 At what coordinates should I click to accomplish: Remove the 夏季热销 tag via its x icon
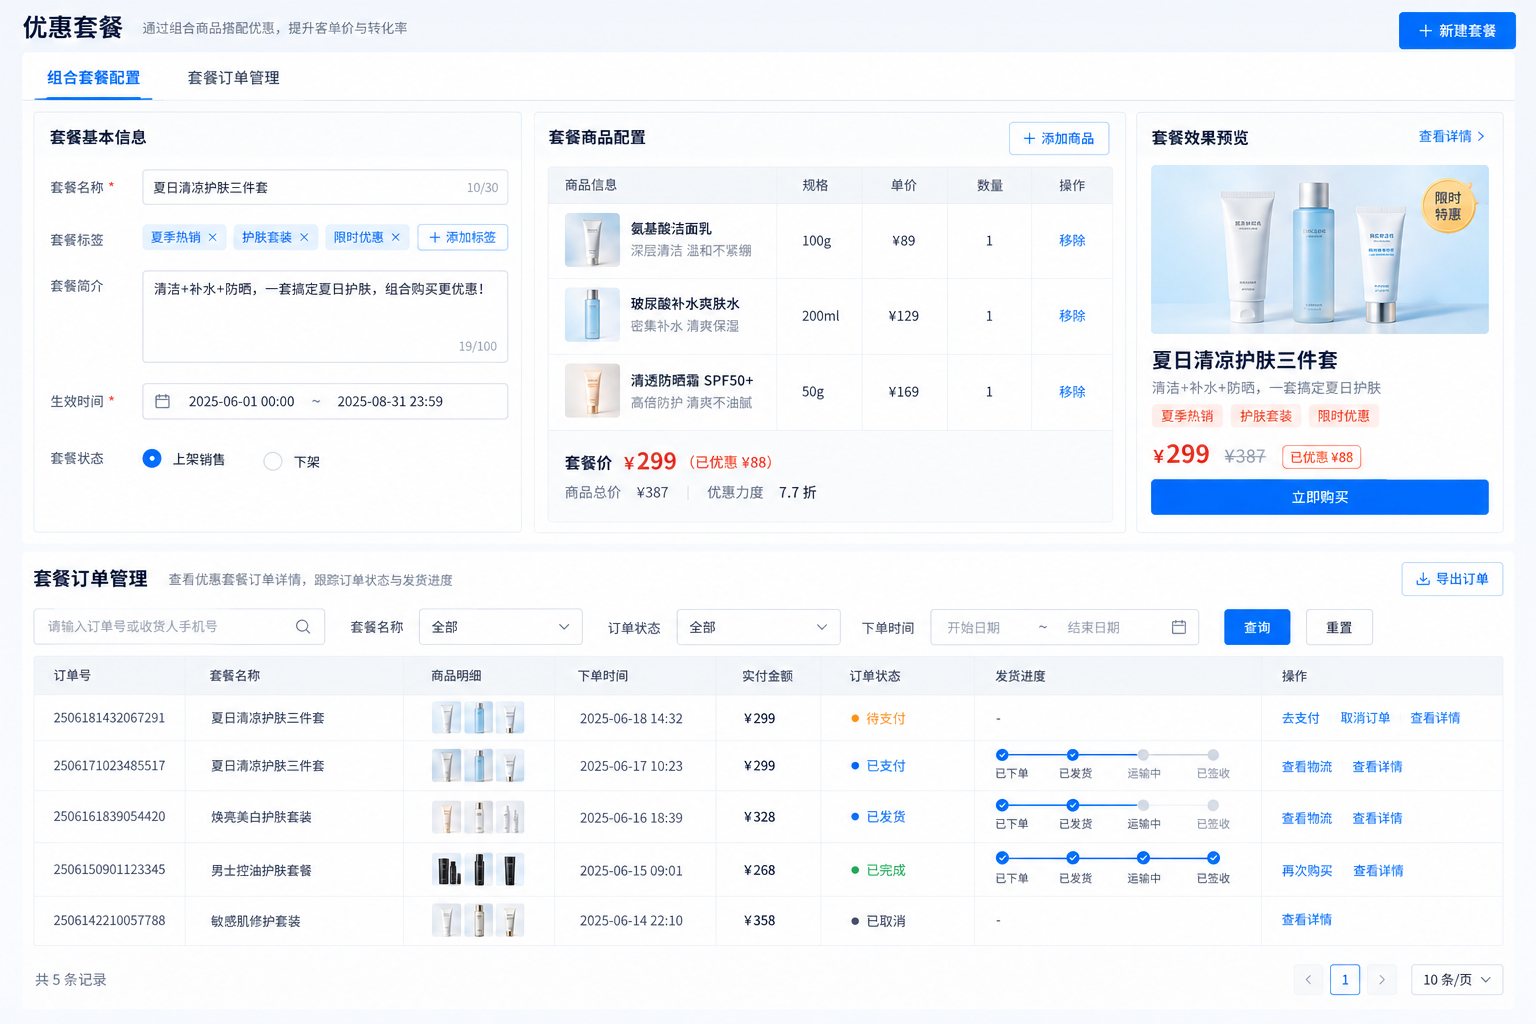tap(212, 237)
